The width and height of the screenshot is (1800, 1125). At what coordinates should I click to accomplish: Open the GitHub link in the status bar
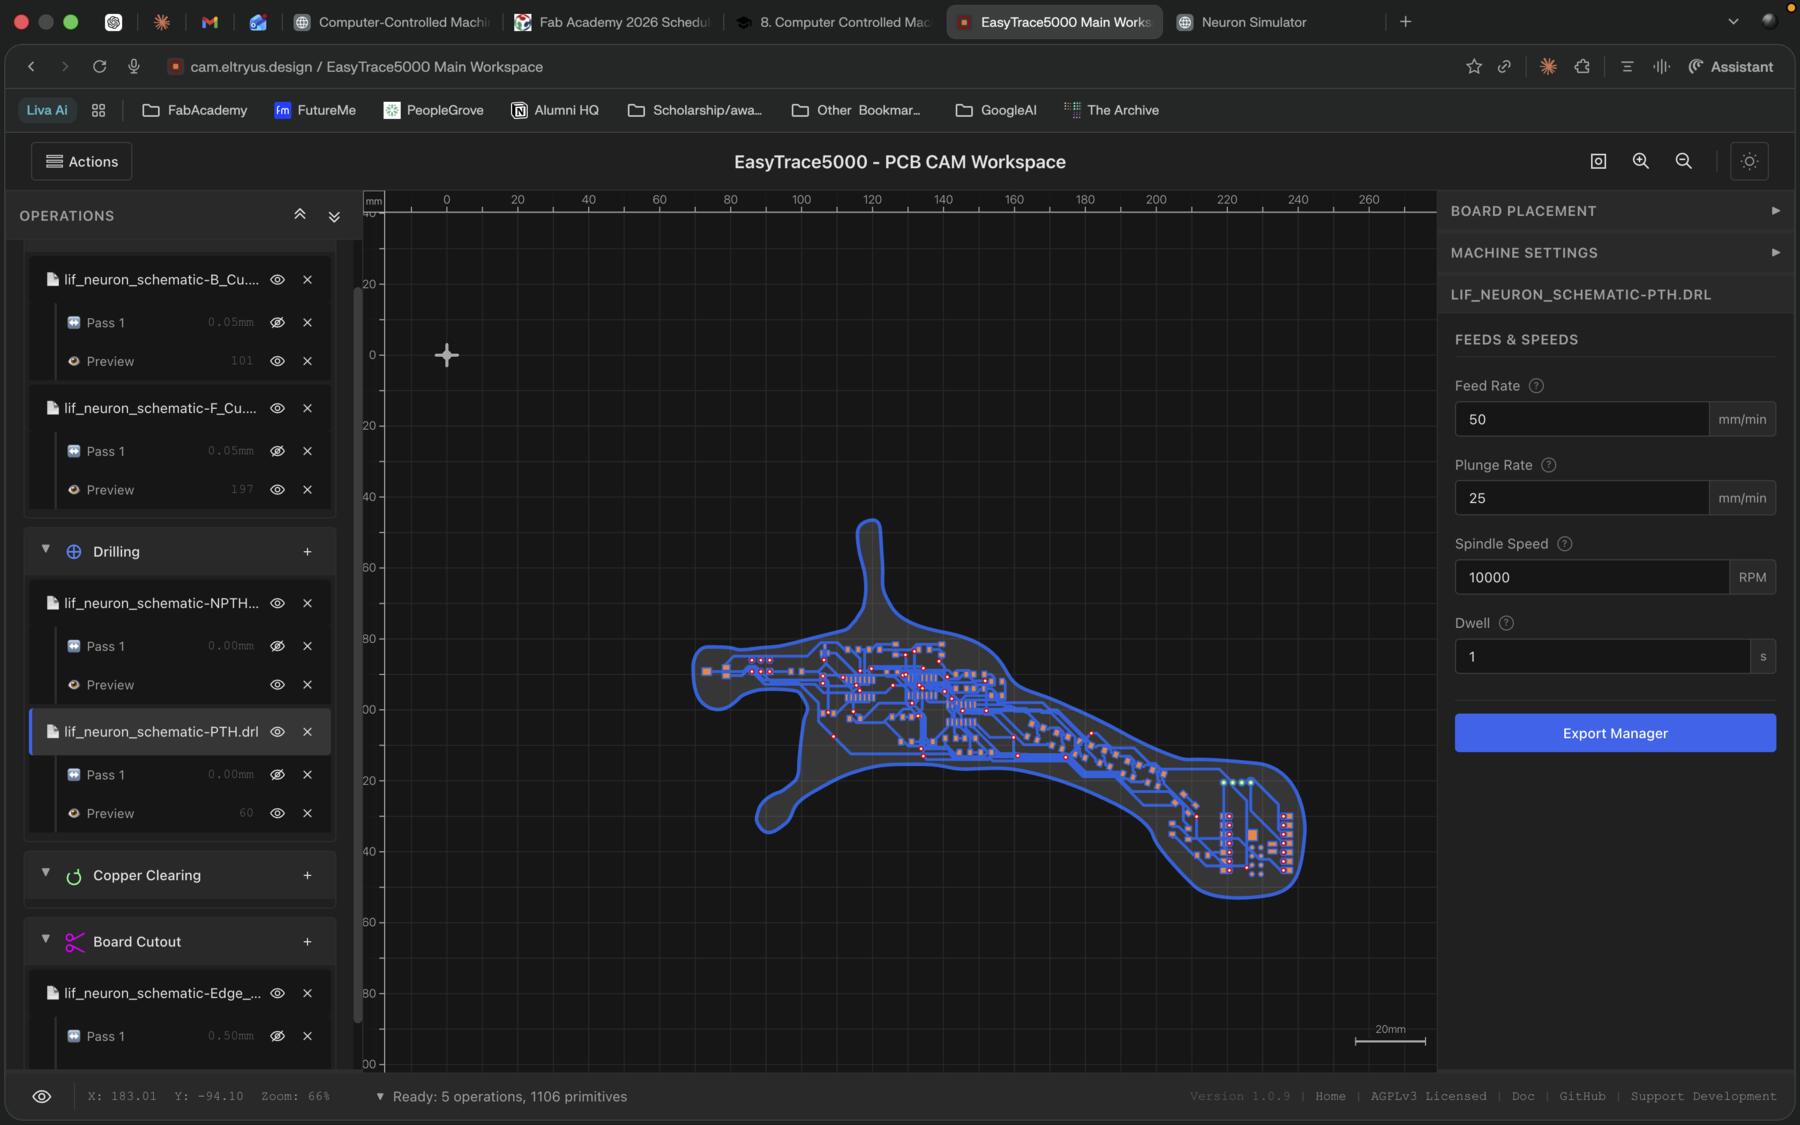click(1583, 1096)
